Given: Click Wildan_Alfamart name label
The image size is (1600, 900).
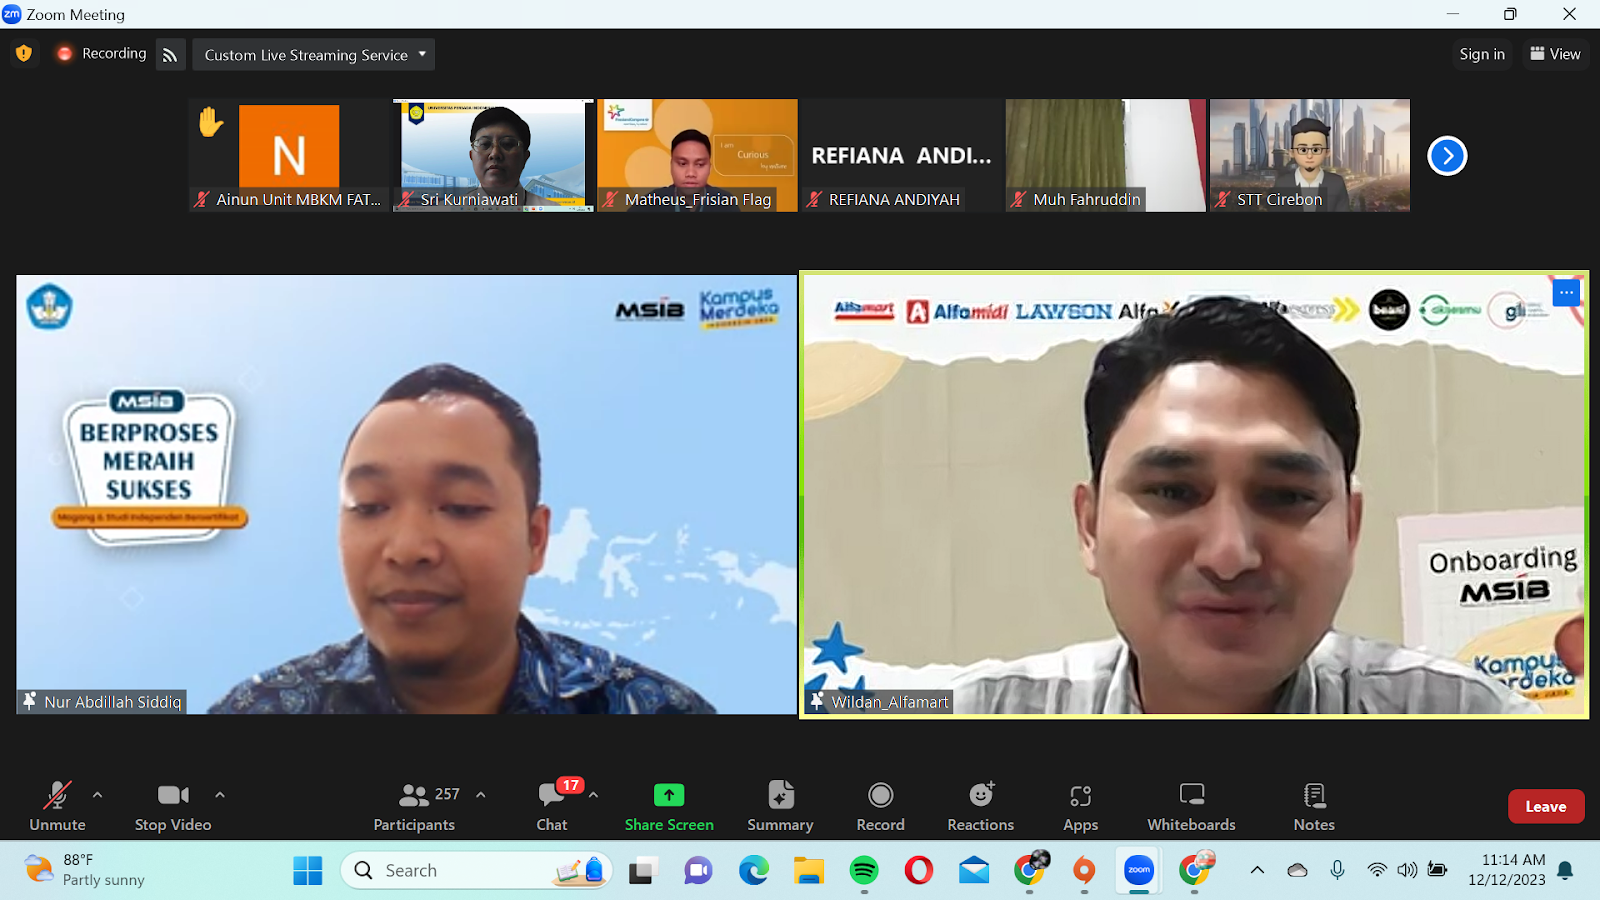Looking at the screenshot, I should pos(879,702).
